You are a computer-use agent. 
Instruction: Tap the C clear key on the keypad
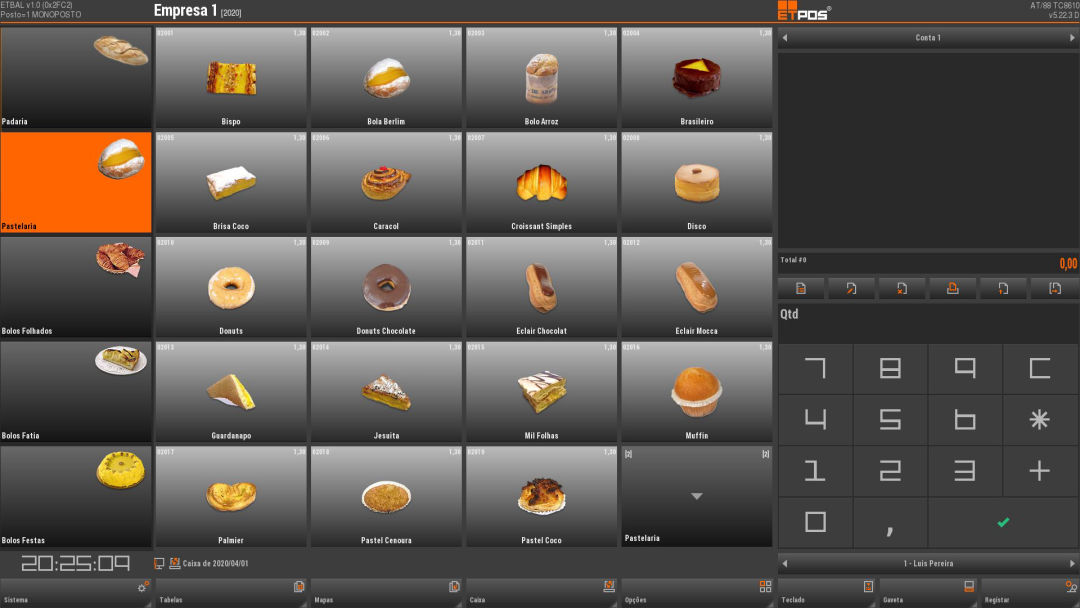1040,368
